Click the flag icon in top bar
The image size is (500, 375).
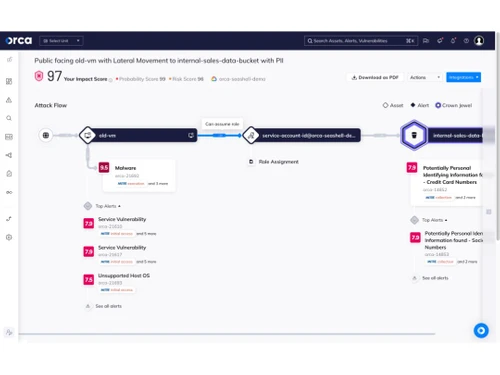(426, 41)
